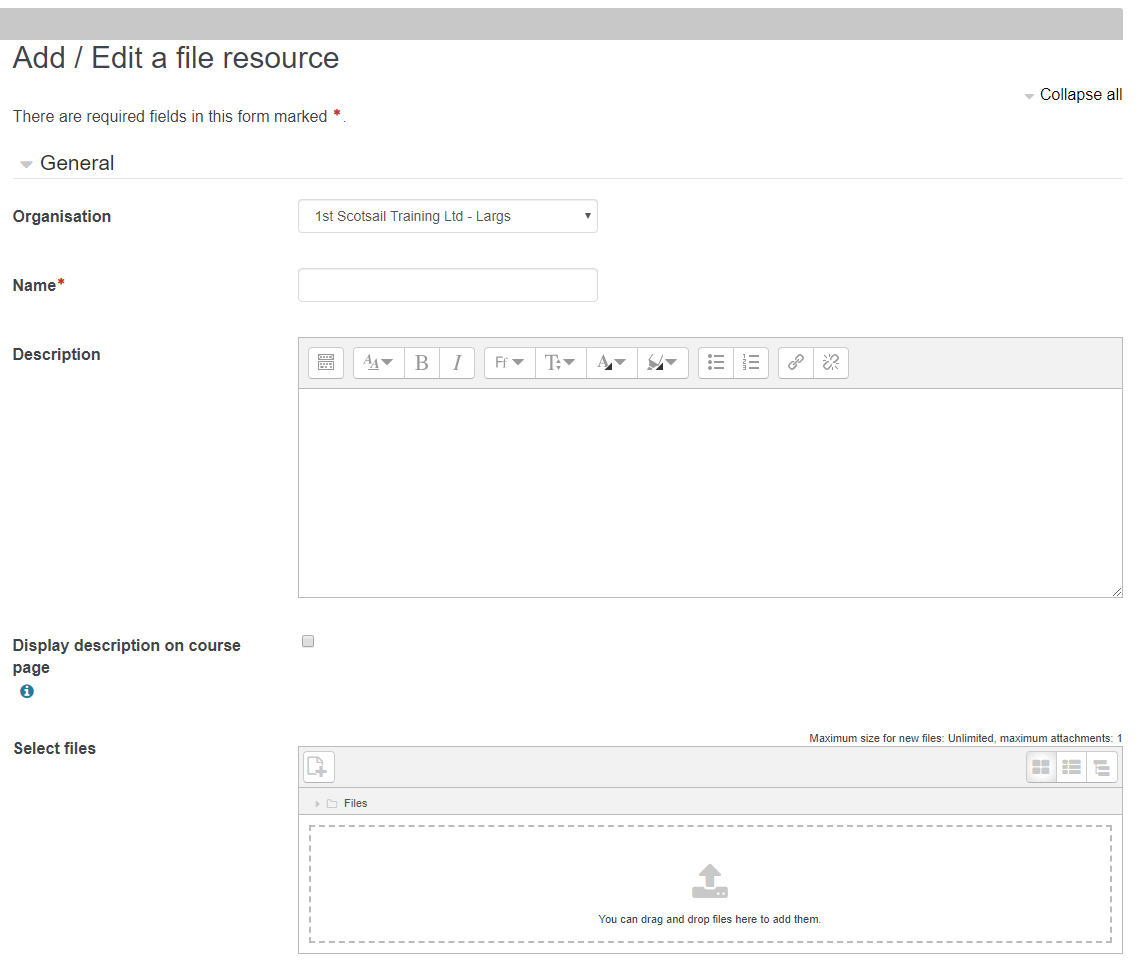Open help for display description option
Image resolution: width=1137 pixels, height=968 pixels.
[27, 691]
